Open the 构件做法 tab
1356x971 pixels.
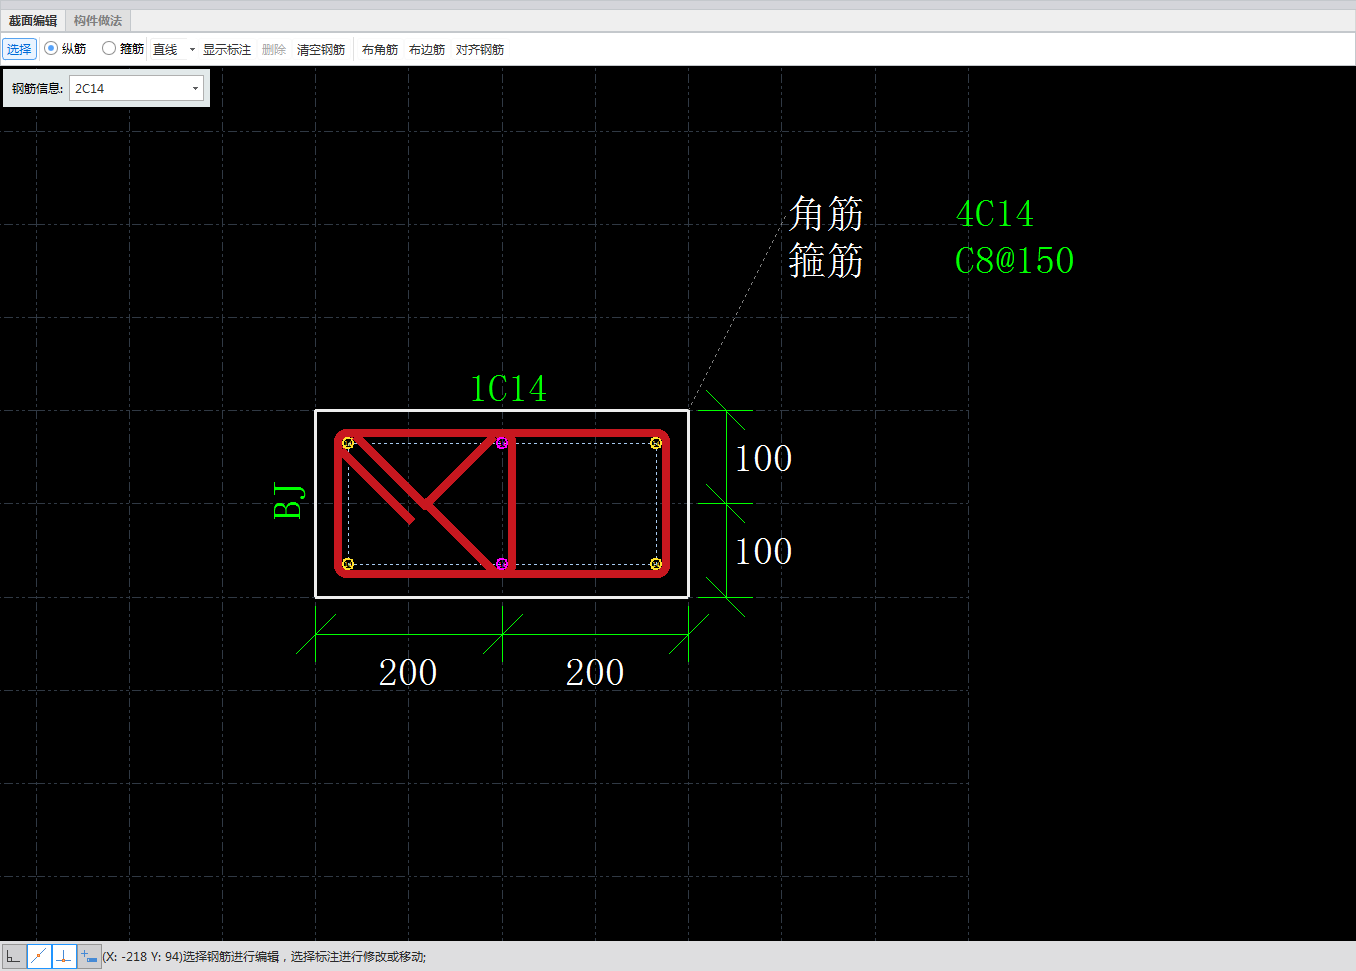[98, 21]
